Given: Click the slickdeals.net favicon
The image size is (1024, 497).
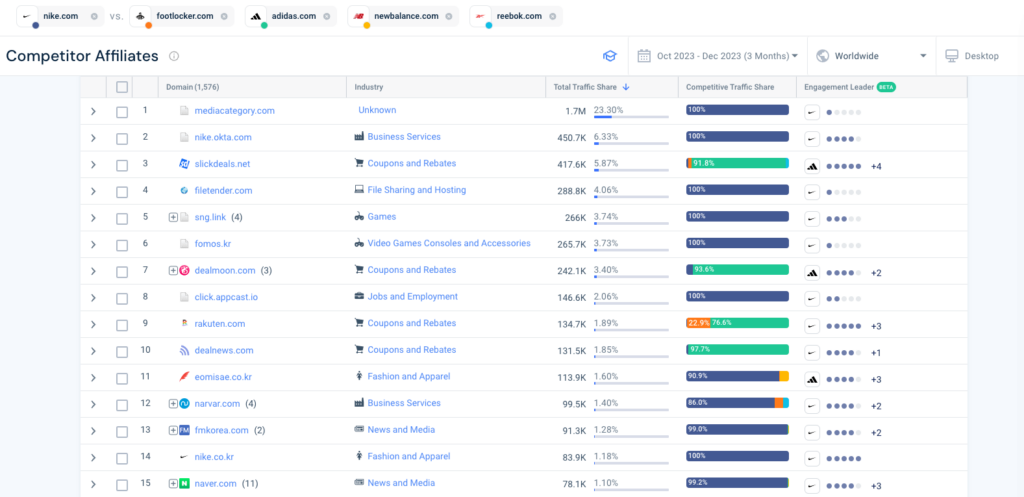Looking at the screenshot, I should (x=184, y=164).
